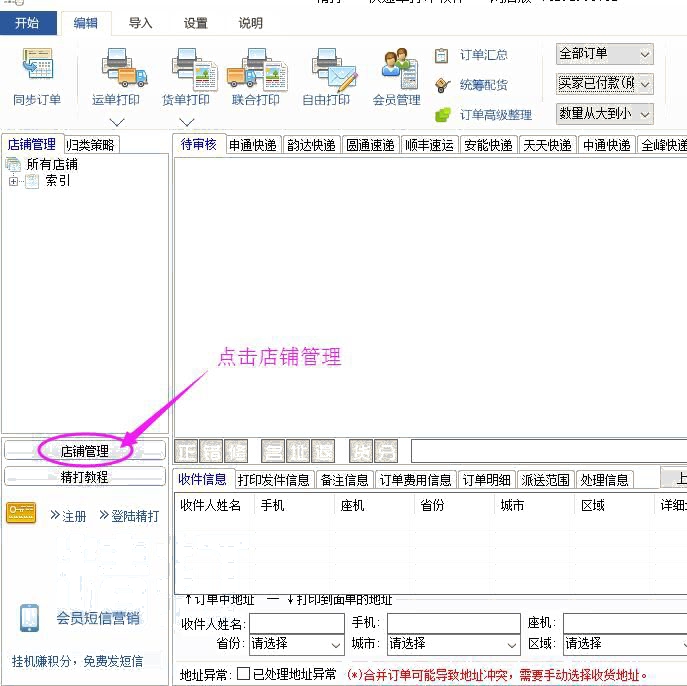
Task: Switch to the 设置 ribbon tab
Action: coord(195,23)
